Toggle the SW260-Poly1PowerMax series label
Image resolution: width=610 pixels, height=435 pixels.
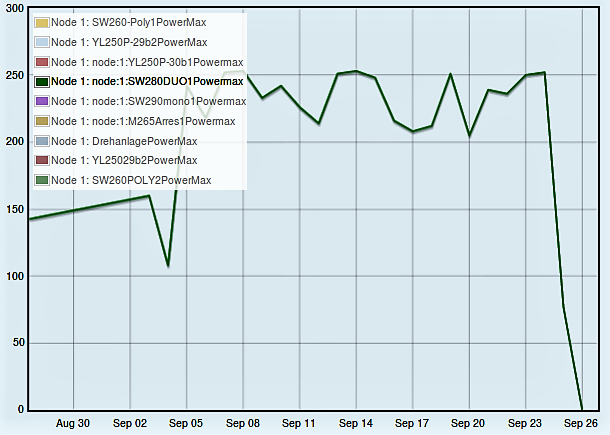[x=128, y=23]
